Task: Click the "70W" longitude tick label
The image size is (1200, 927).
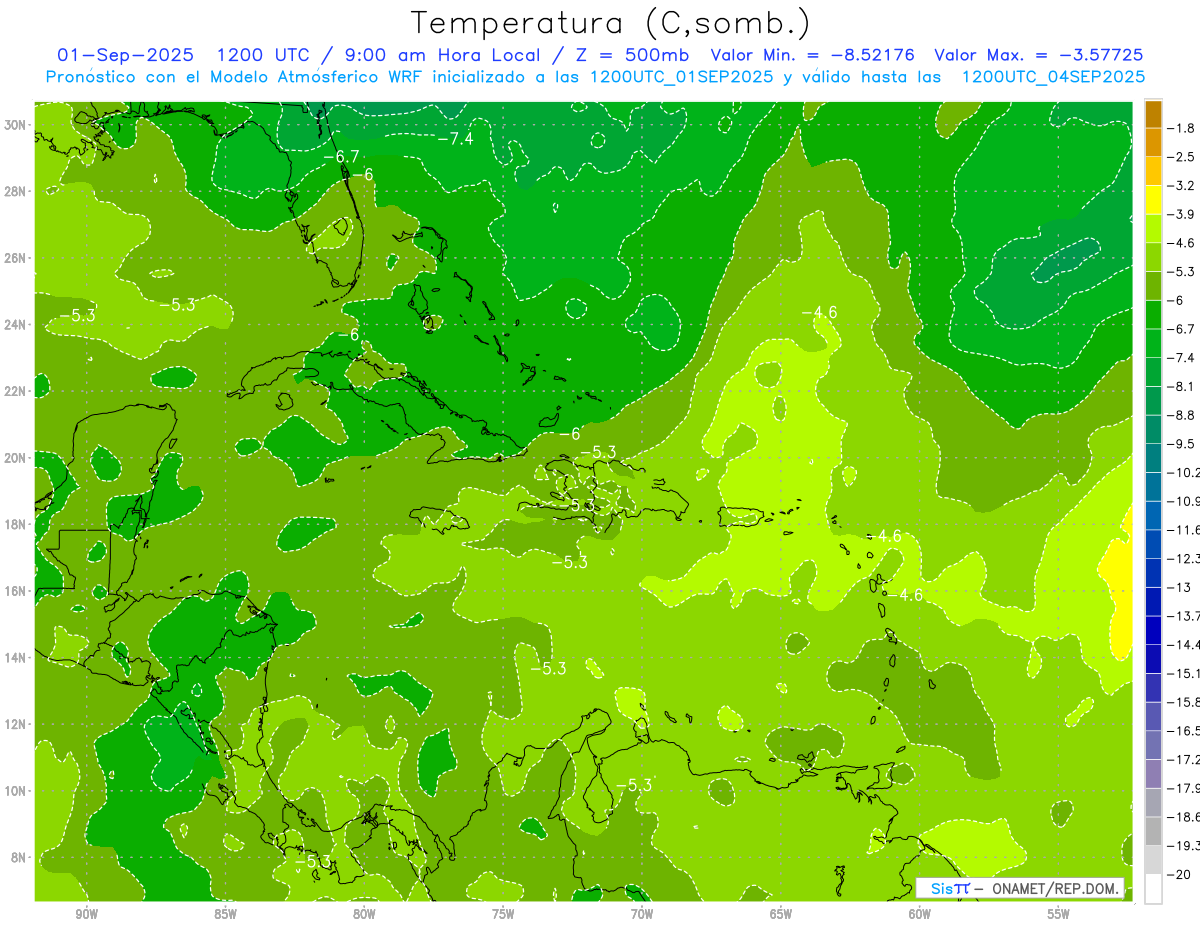Action: 642,915
